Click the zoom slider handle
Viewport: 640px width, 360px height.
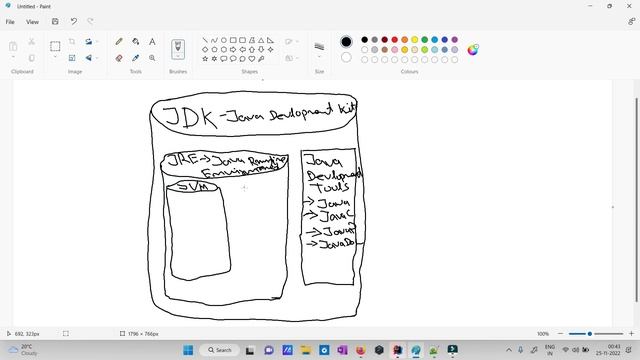click(x=589, y=333)
